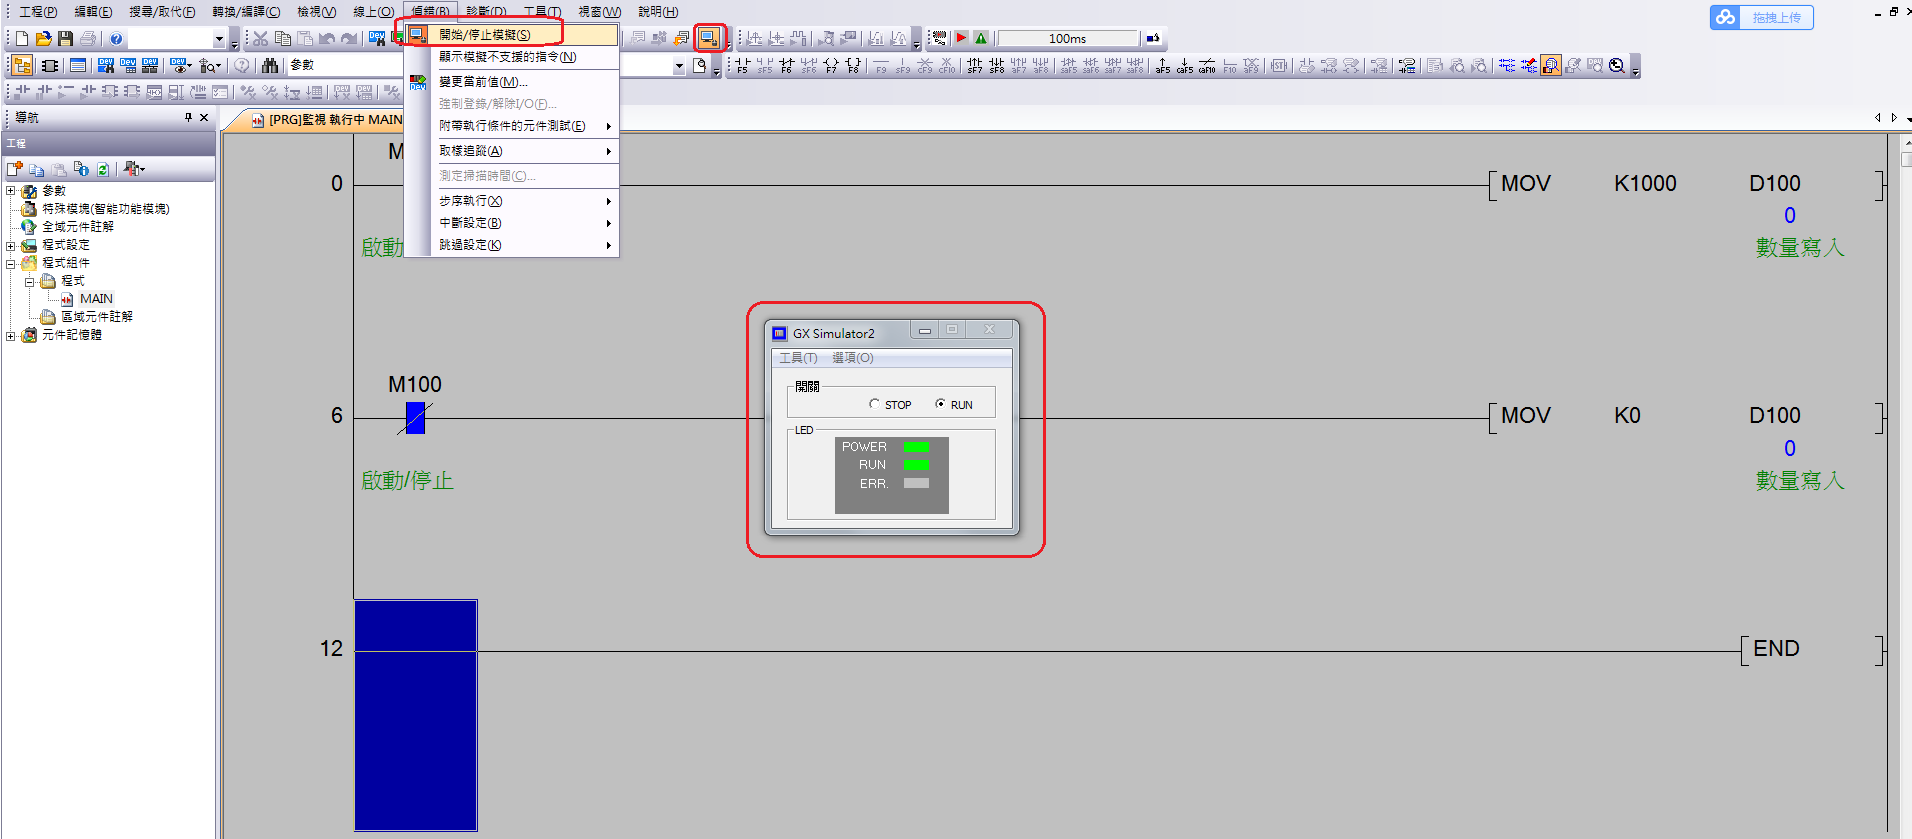
Task: Click the binoculars find device icon
Action: [x=270, y=66]
